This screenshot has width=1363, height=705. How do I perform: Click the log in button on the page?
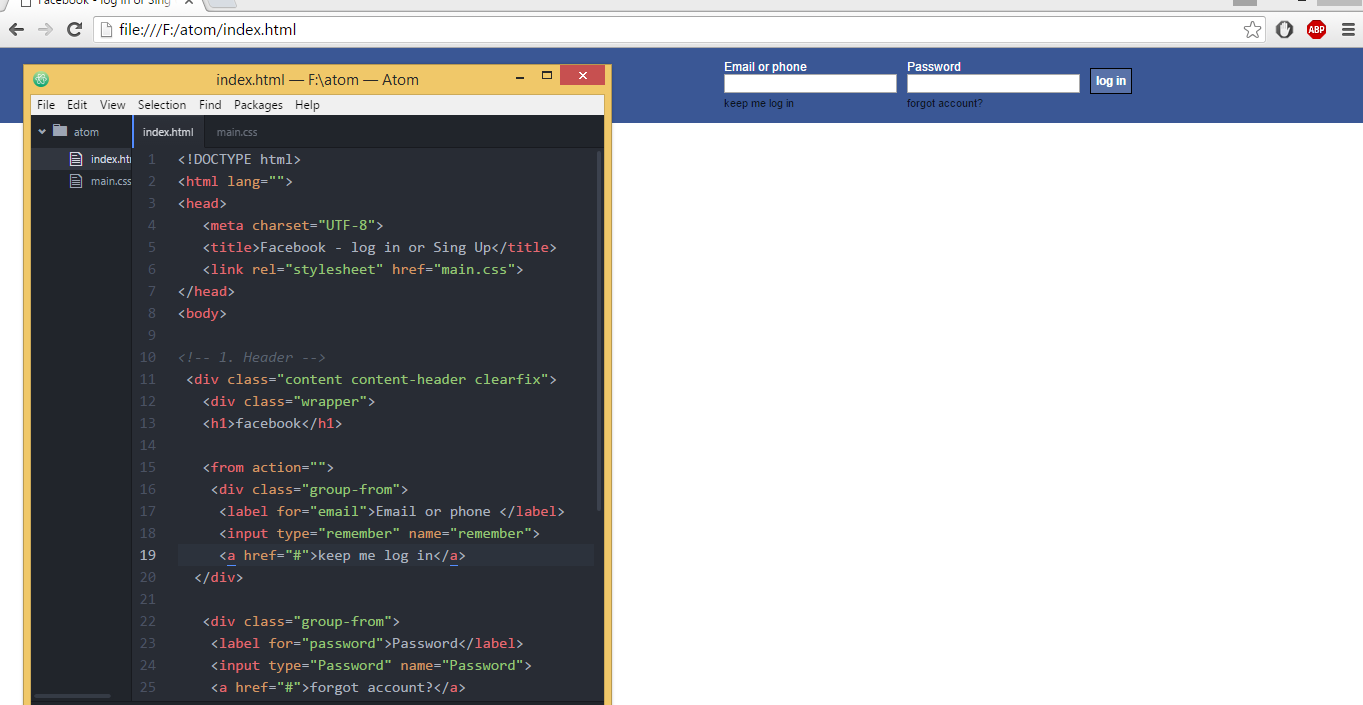[1111, 81]
